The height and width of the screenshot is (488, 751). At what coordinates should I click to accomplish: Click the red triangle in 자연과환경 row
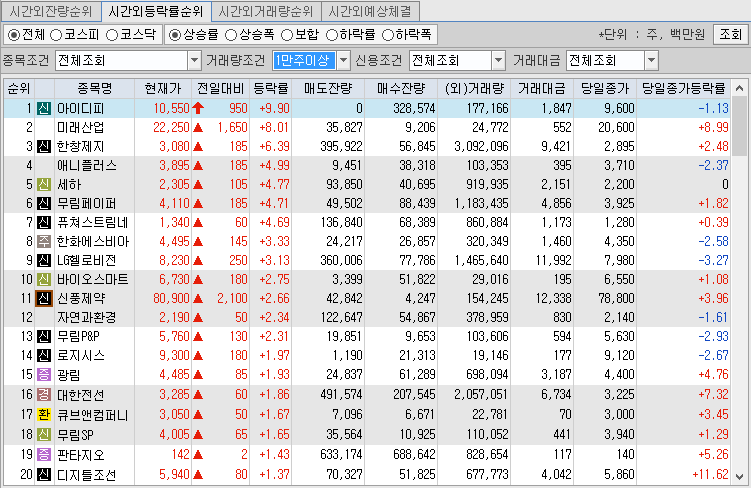(x=198, y=318)
